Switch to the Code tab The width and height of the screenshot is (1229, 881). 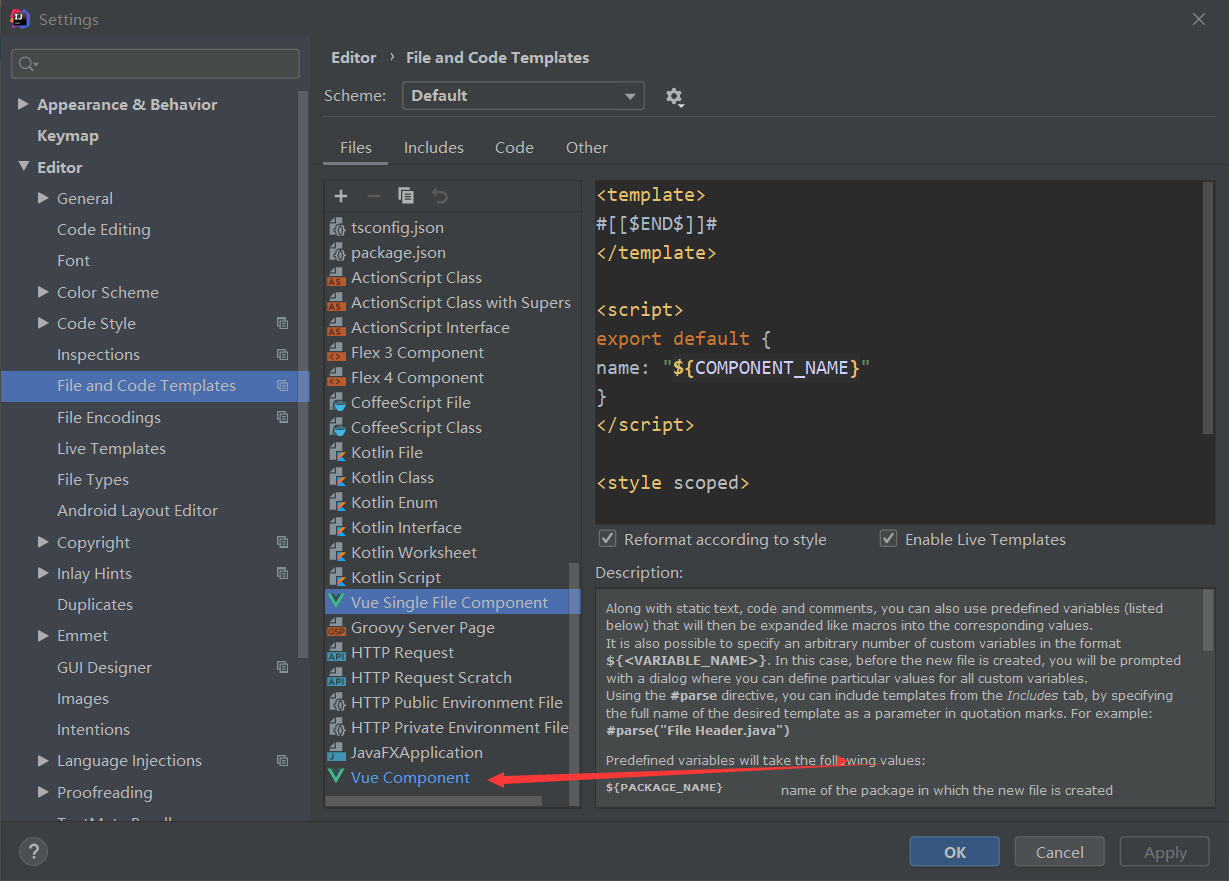click(x=514, y=147)
